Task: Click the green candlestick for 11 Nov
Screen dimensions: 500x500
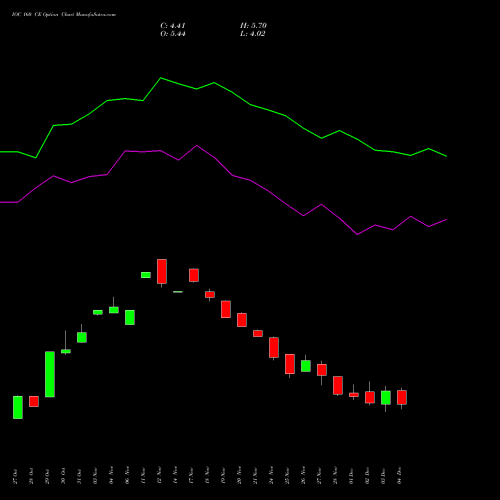Action: 146,275
